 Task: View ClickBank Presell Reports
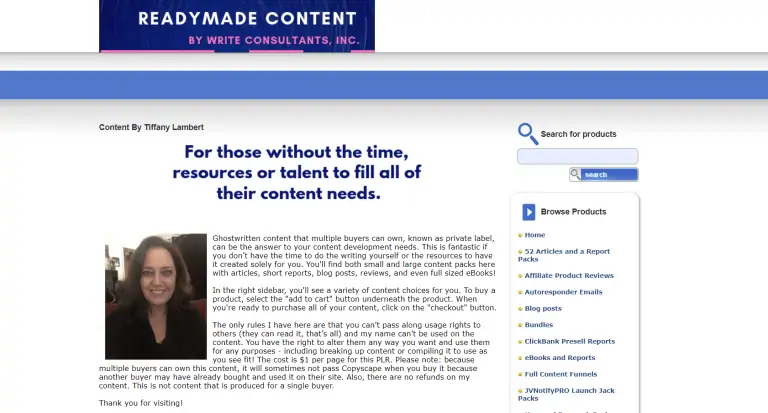pyautogui.click(x=569, y=341)
